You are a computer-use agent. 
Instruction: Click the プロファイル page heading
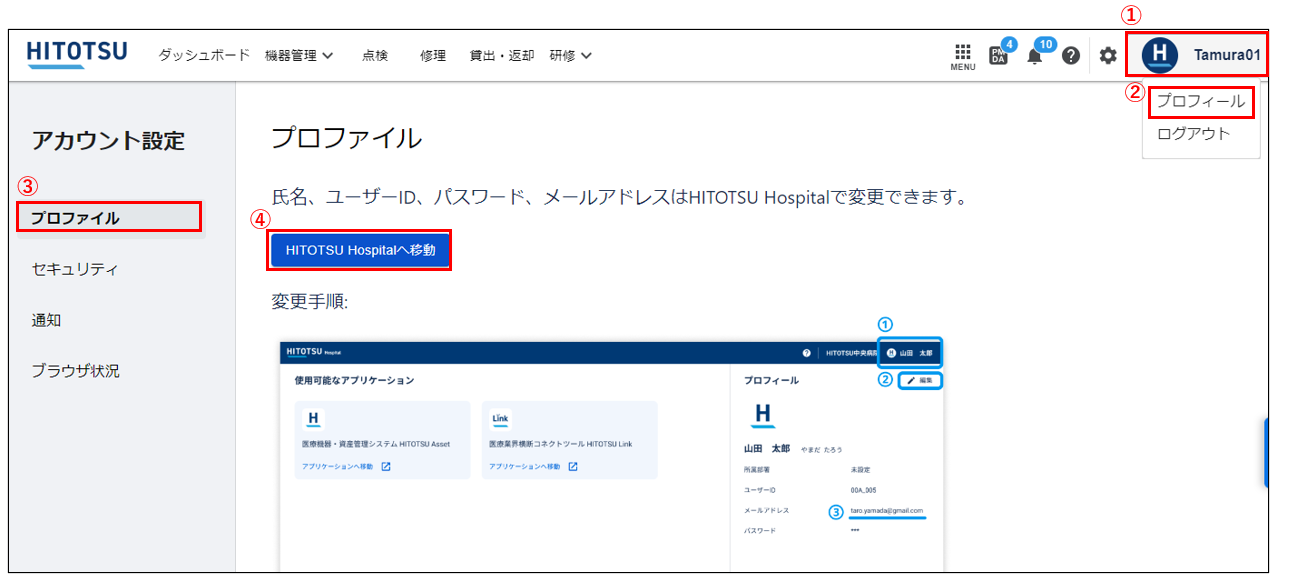pyautogui.click(x=346, y=138)
